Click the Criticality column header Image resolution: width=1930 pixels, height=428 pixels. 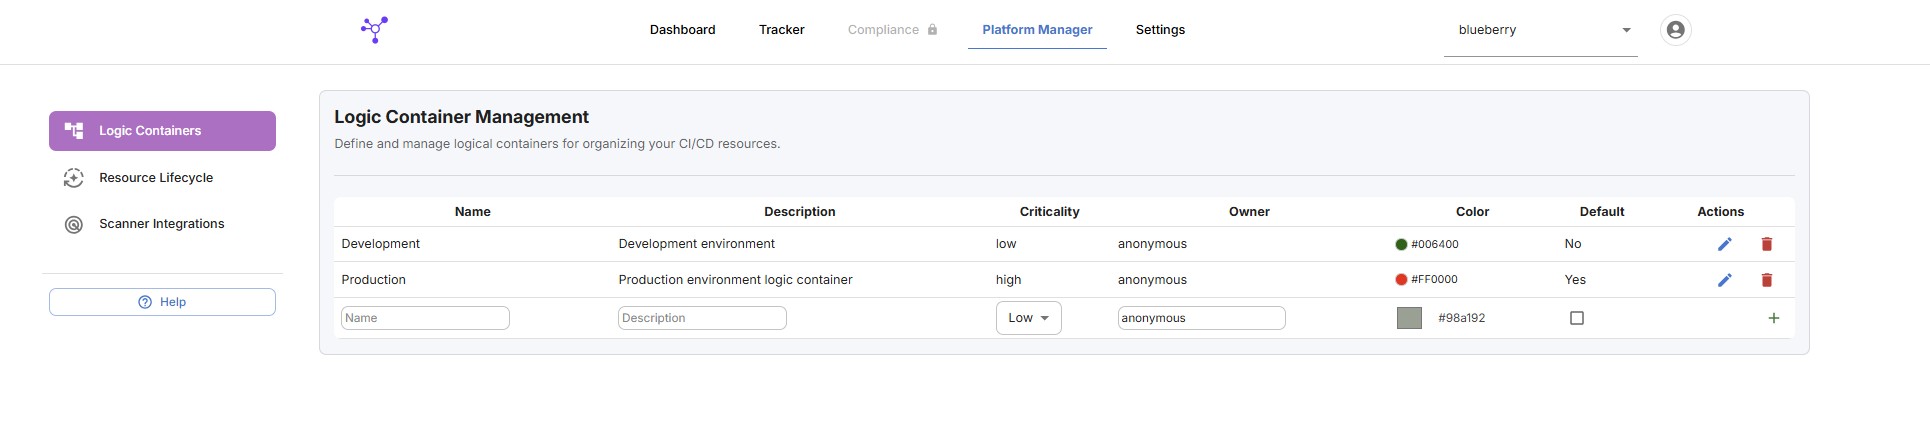tap(1050, 212)
